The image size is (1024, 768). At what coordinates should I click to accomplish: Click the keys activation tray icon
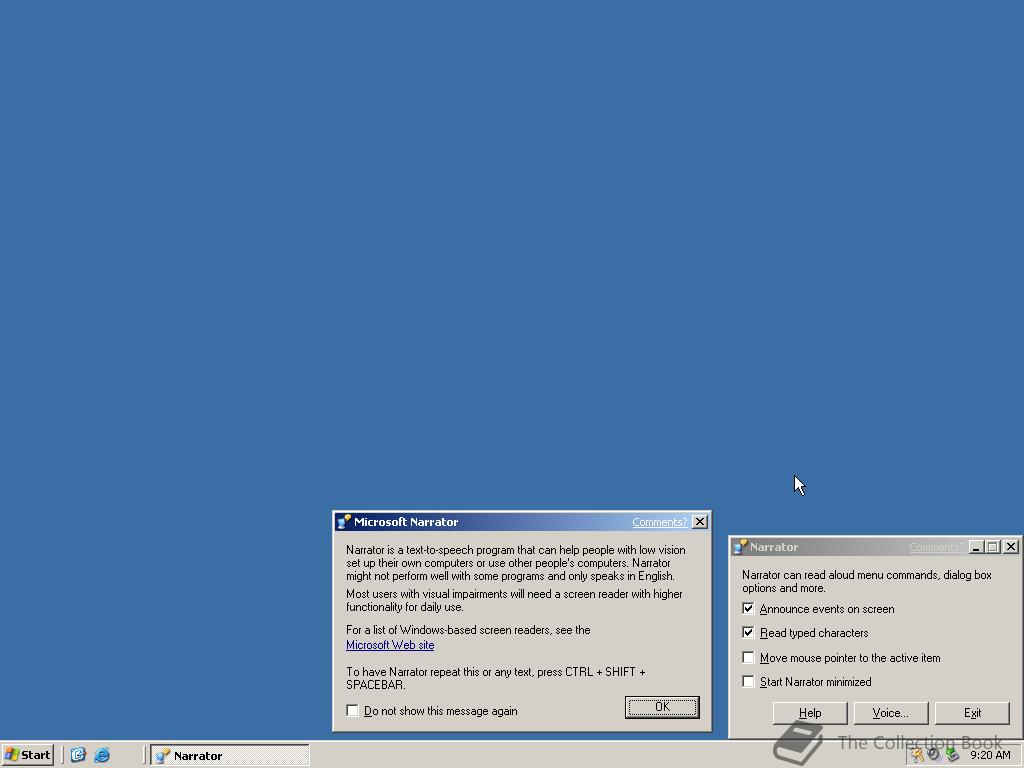point(918,755)
